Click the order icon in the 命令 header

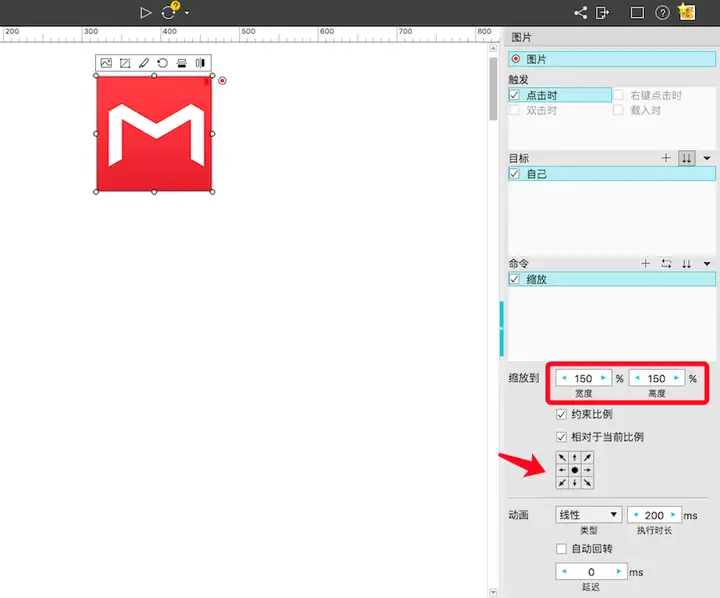686,264
